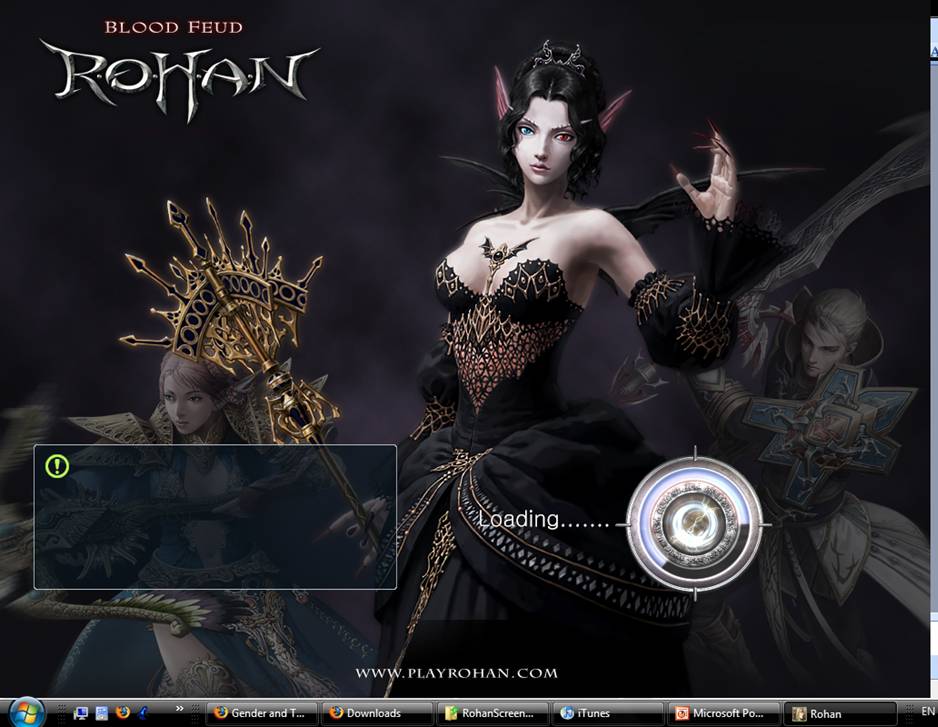Click the Switch between windows quick launch icon
The image size is (938, 727).
pyautogui.click(x=102, y=713)
